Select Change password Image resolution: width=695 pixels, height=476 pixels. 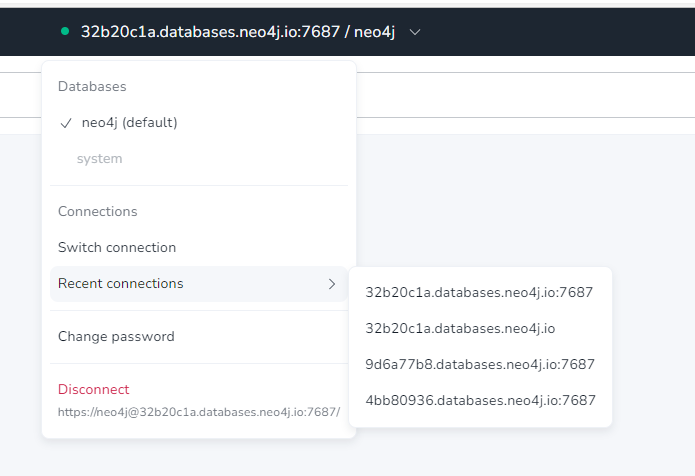tap(116, 336)
